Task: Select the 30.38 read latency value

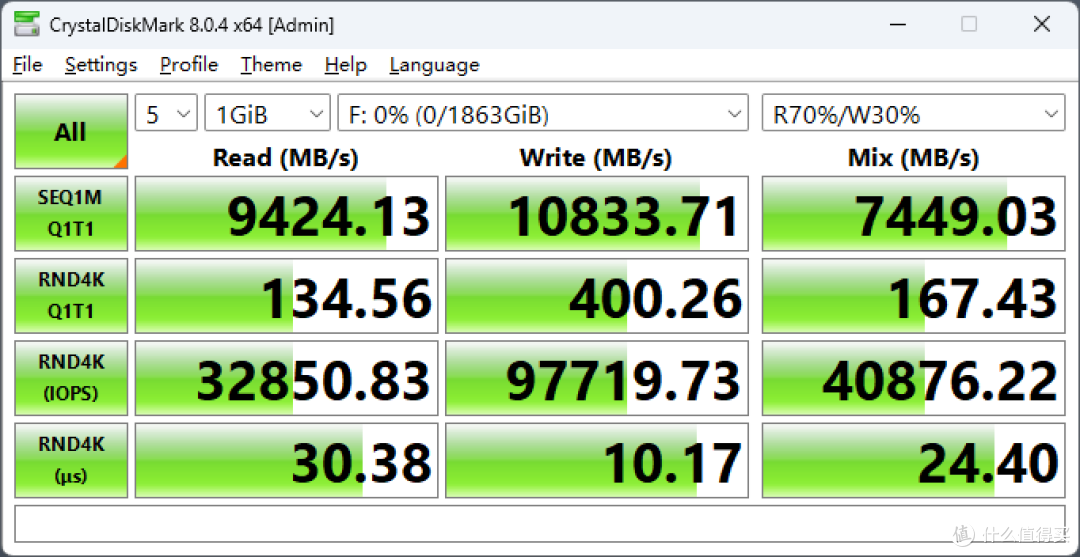Action: [x=287, y=461]
